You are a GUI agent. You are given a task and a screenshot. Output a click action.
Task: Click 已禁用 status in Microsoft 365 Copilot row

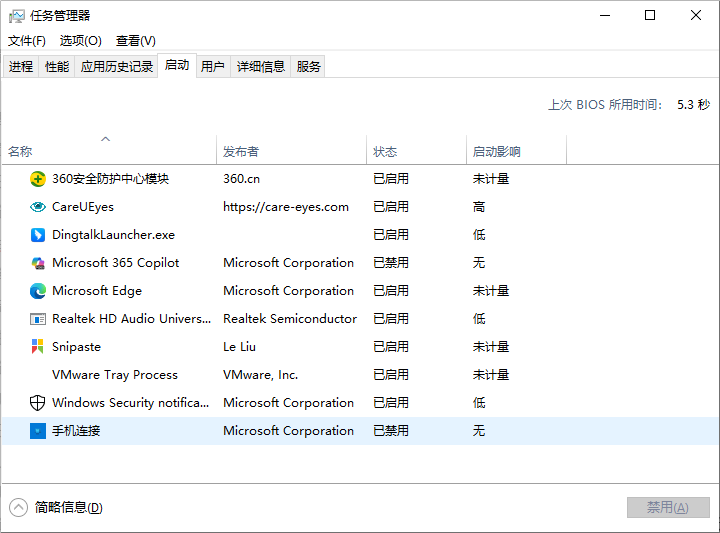pos(391,263)
